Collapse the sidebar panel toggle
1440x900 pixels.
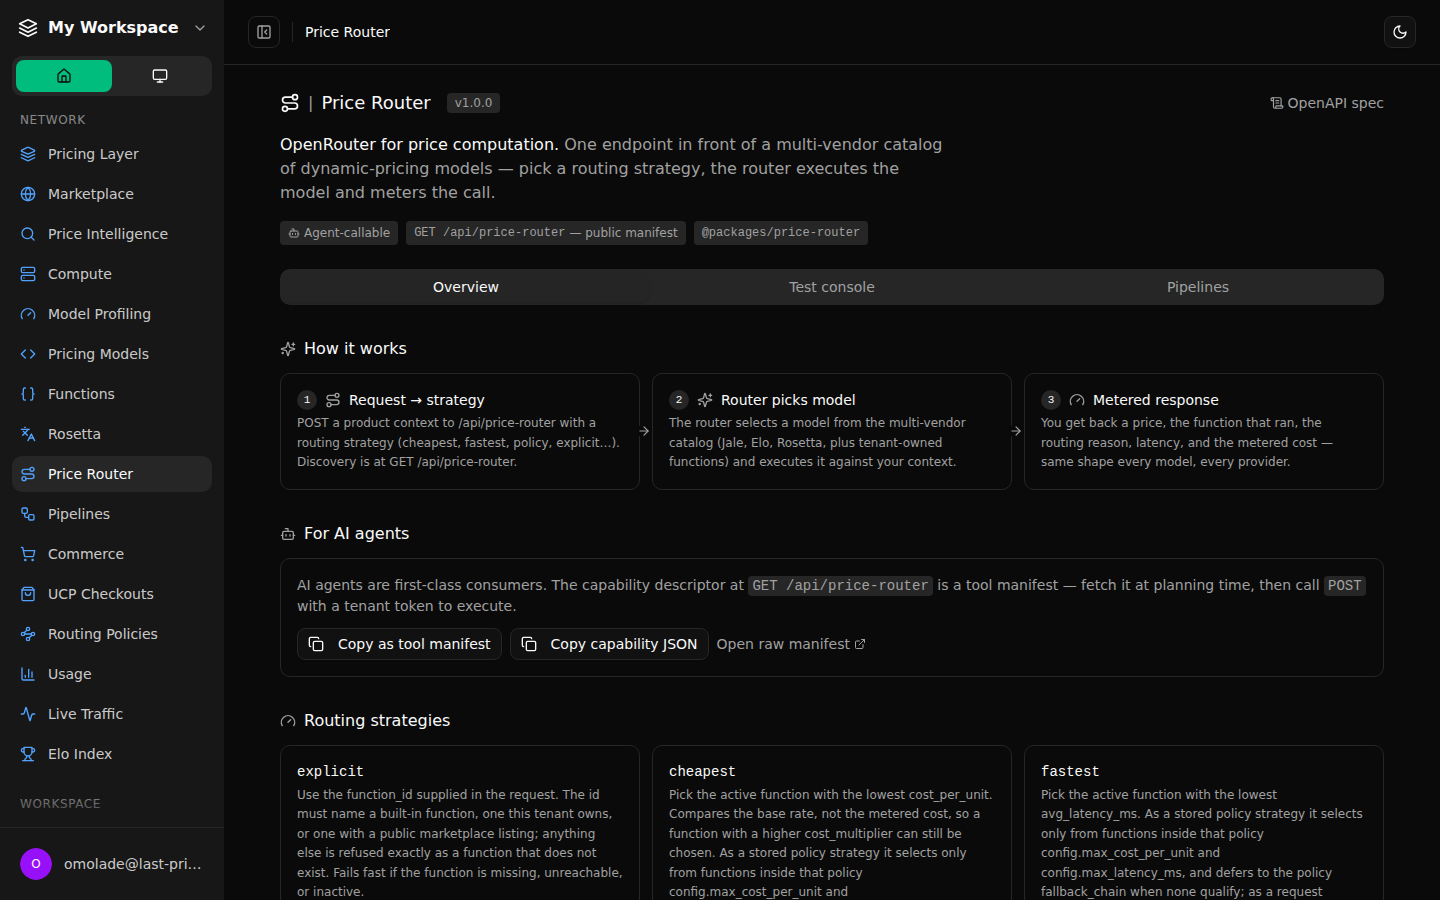[x=264, y=32]
